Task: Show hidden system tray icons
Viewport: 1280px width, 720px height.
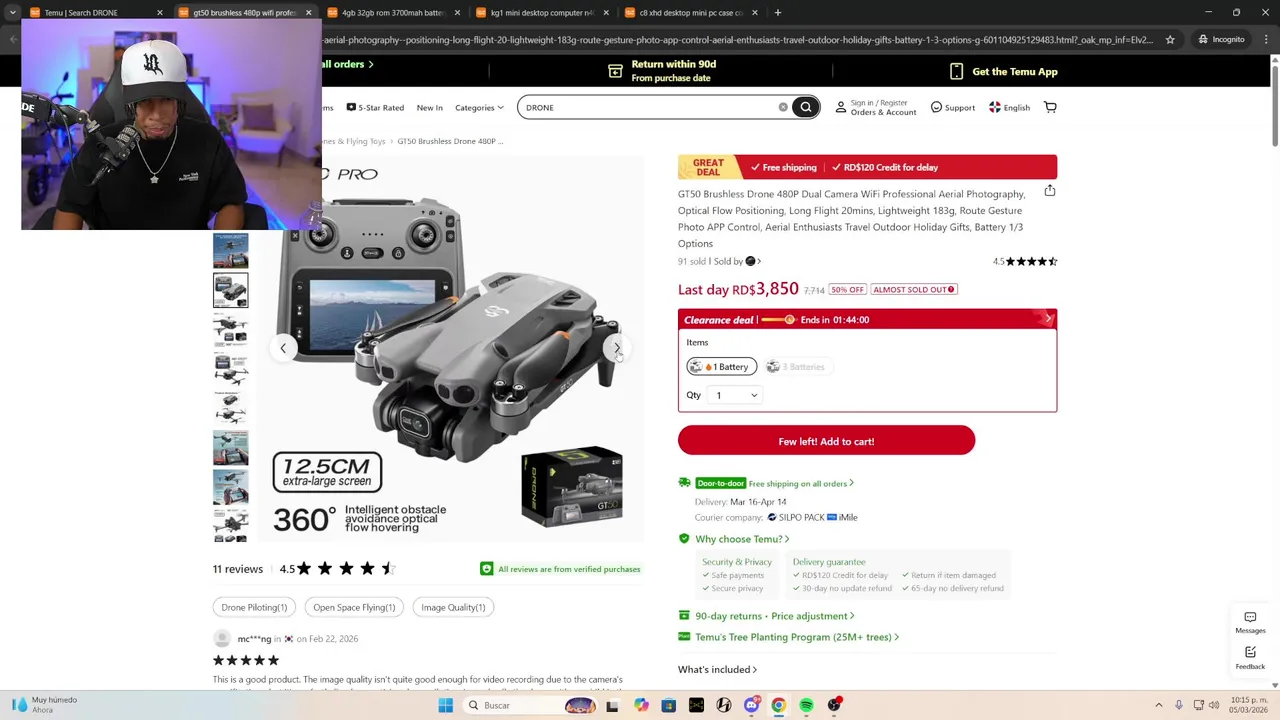Action: pos(1159,705)
